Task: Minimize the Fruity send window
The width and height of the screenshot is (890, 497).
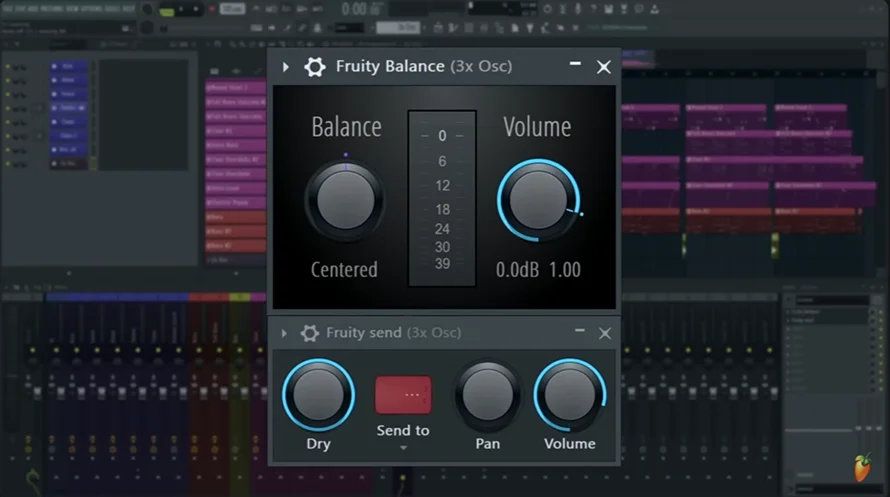Action: (580, 330)
